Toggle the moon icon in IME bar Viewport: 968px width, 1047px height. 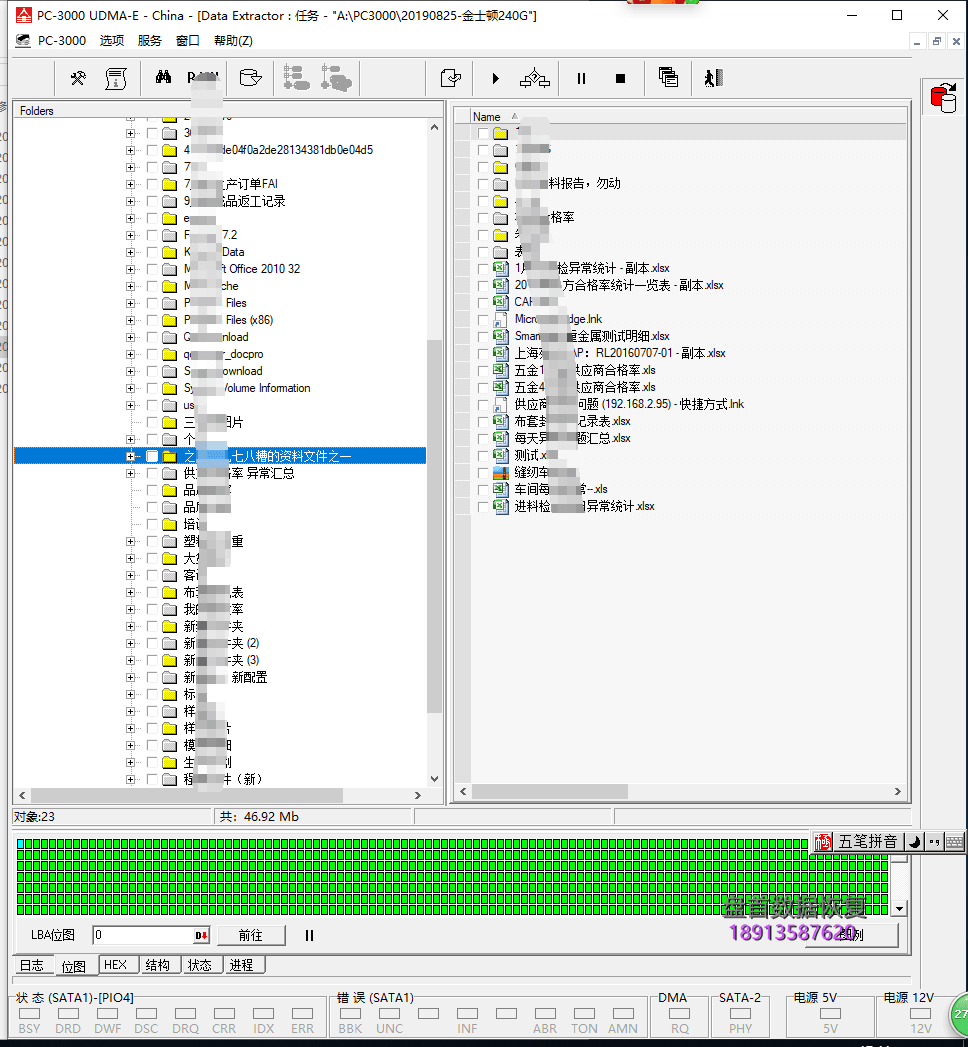coord(915,842)
